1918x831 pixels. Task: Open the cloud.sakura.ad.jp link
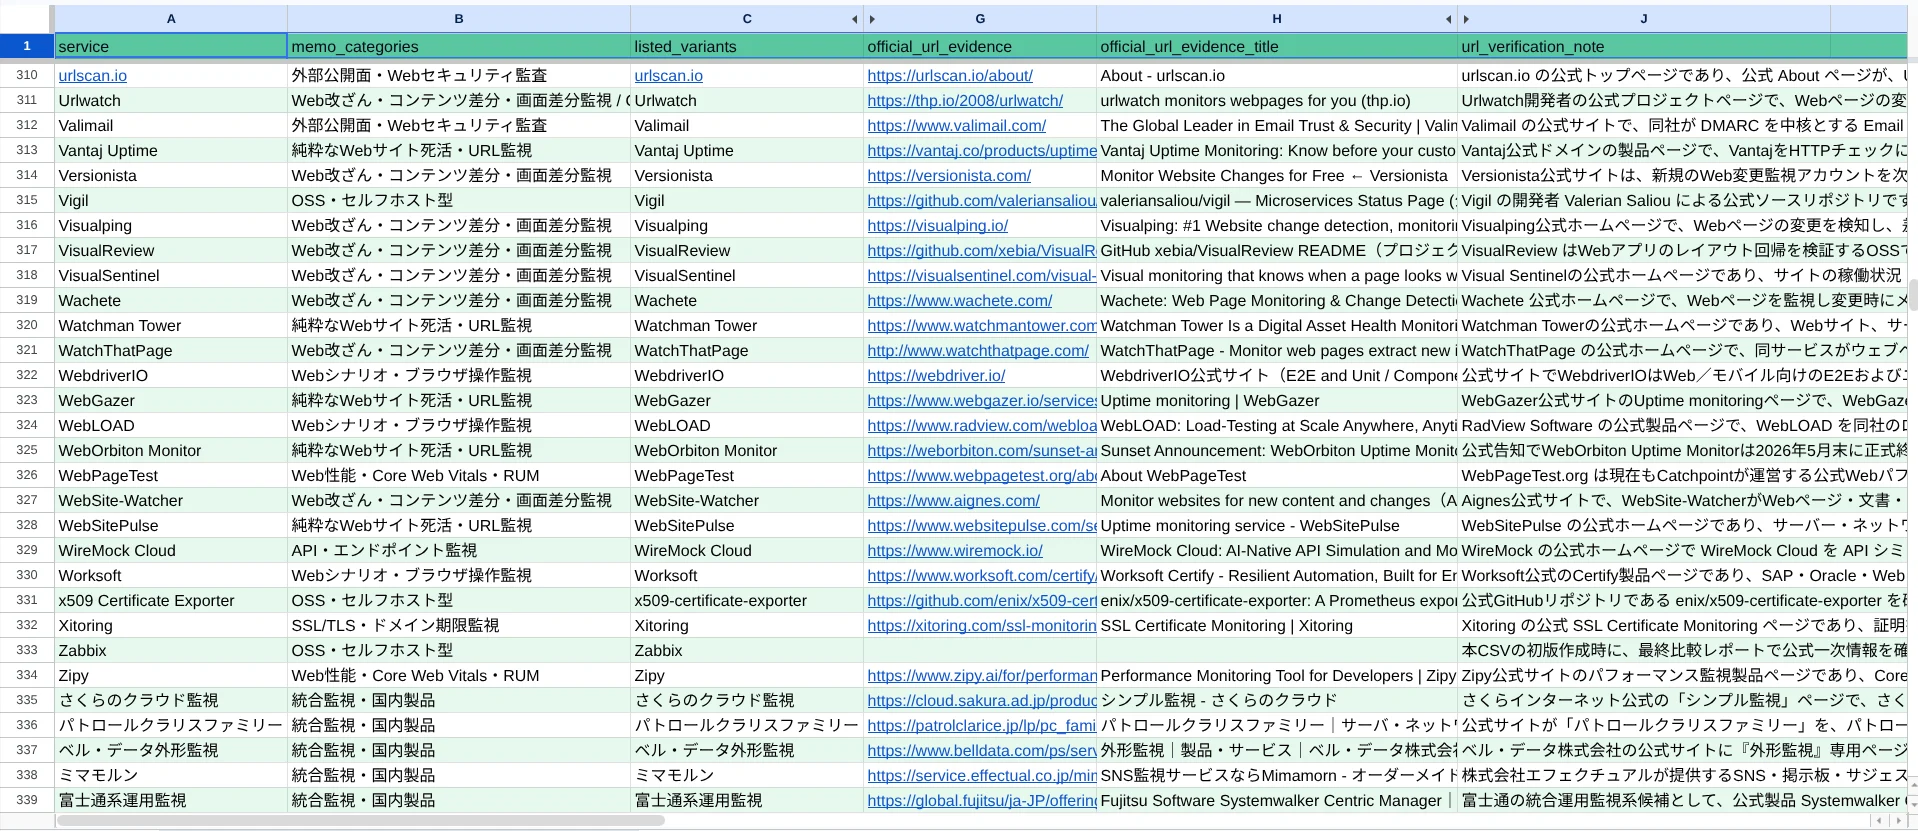point(981,700)
